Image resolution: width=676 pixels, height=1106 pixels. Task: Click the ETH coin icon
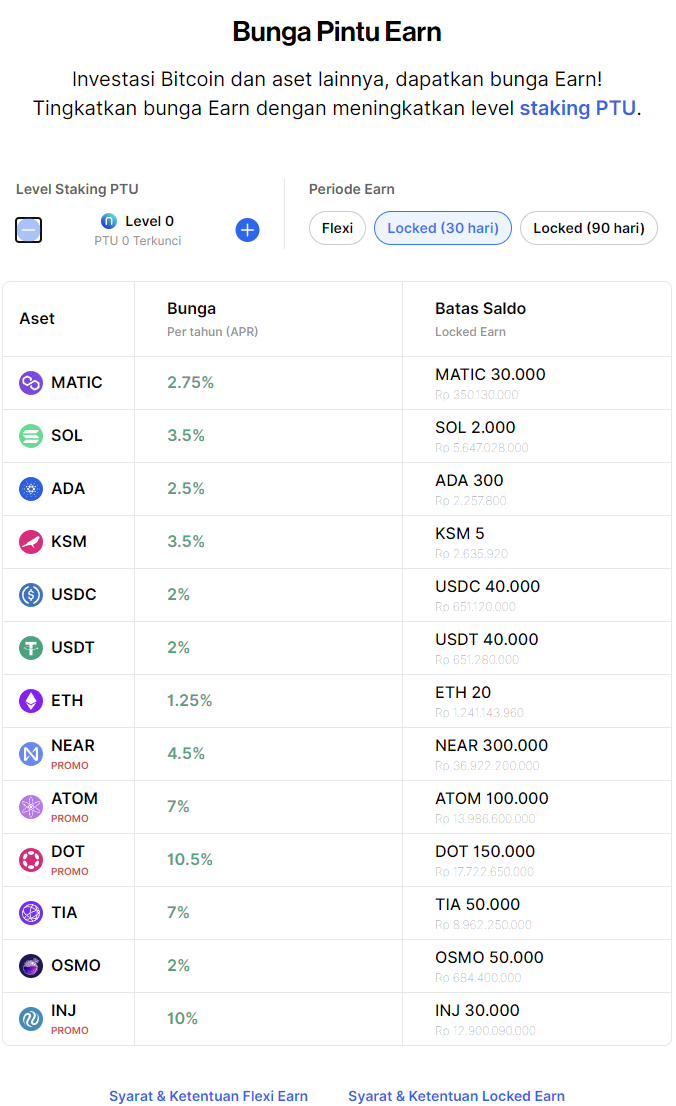click(x=30, y=700)
